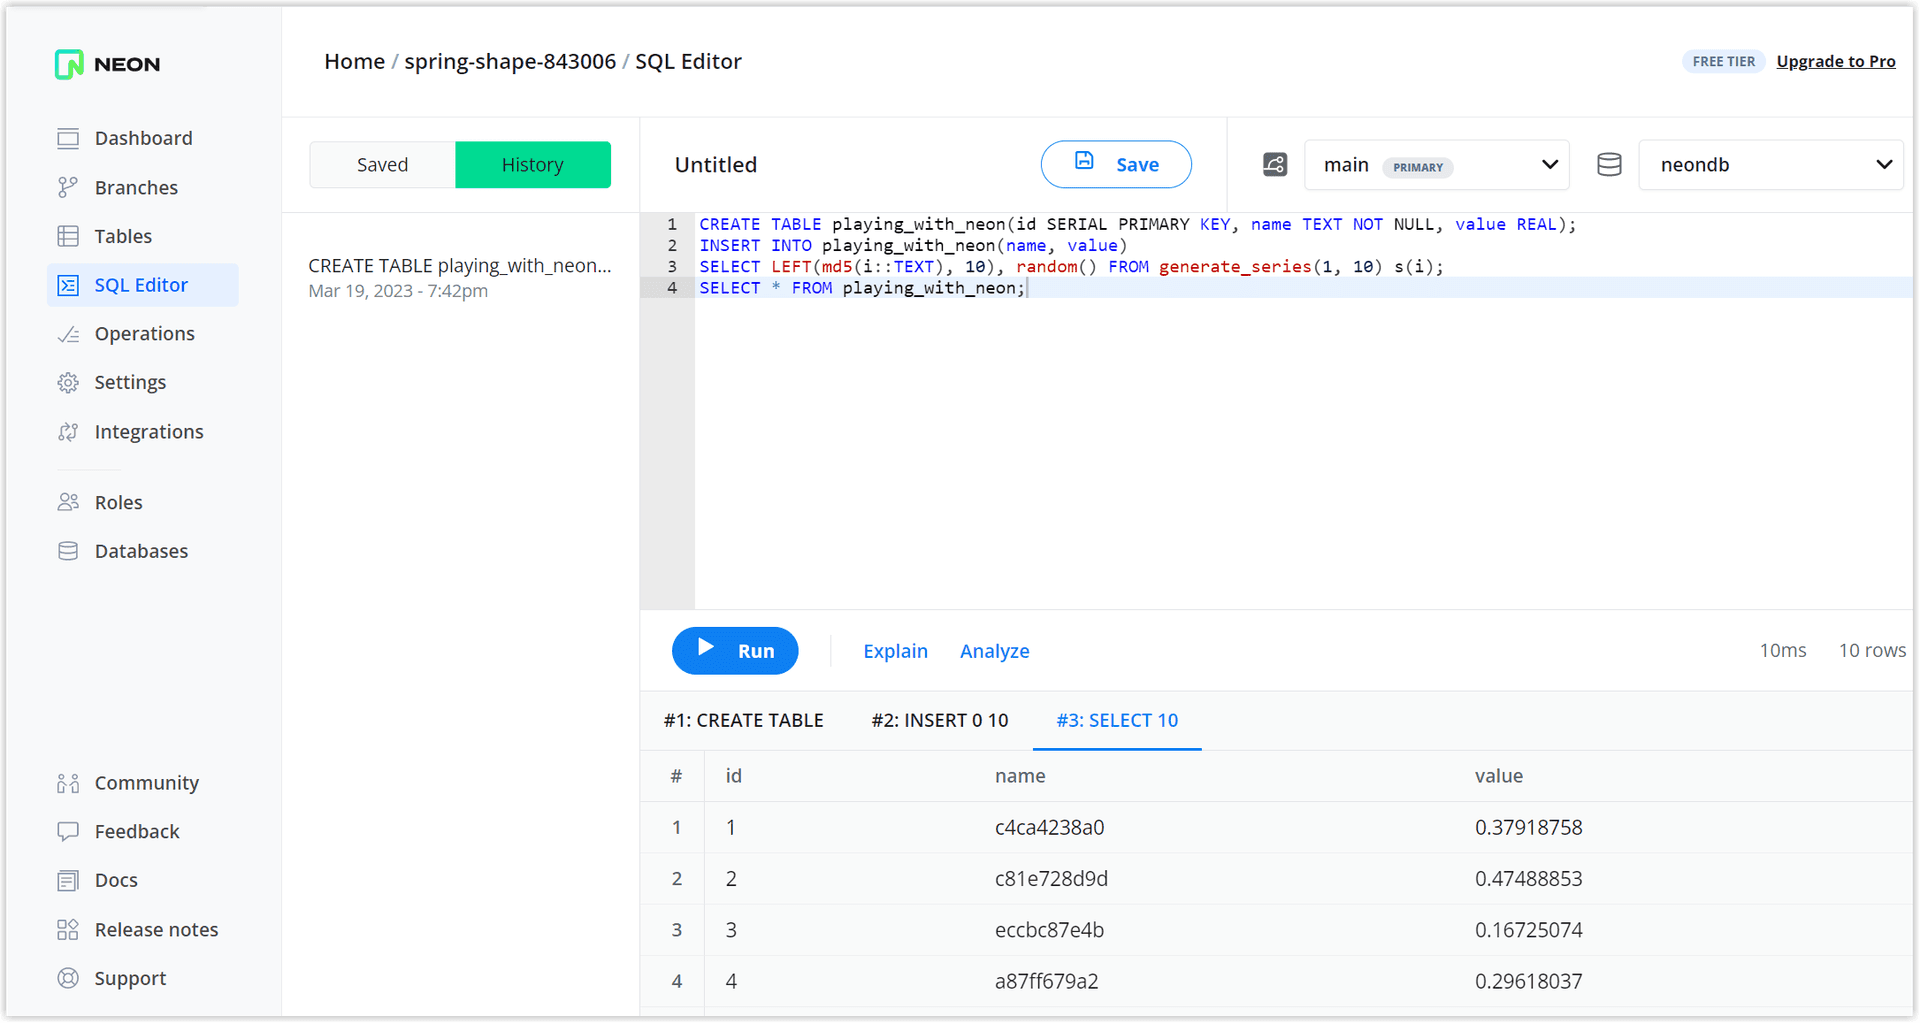1920x1023 pixels.
Task: Open the CREATE TABLE history entry
Action: point(460,278)
